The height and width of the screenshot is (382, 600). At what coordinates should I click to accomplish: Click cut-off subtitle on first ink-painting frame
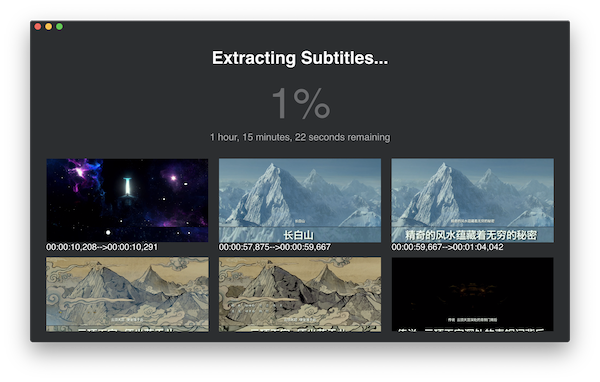(x=127, y=329)
